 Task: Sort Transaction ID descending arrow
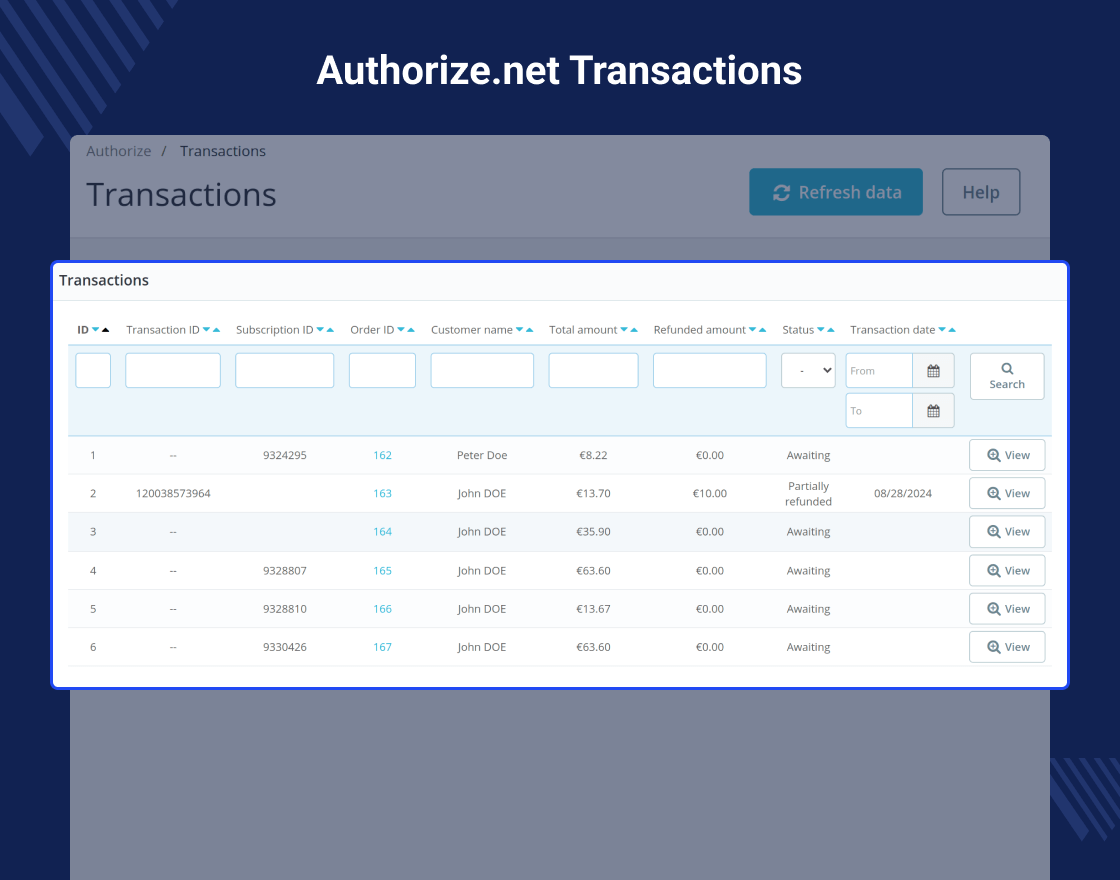(206, 330)
